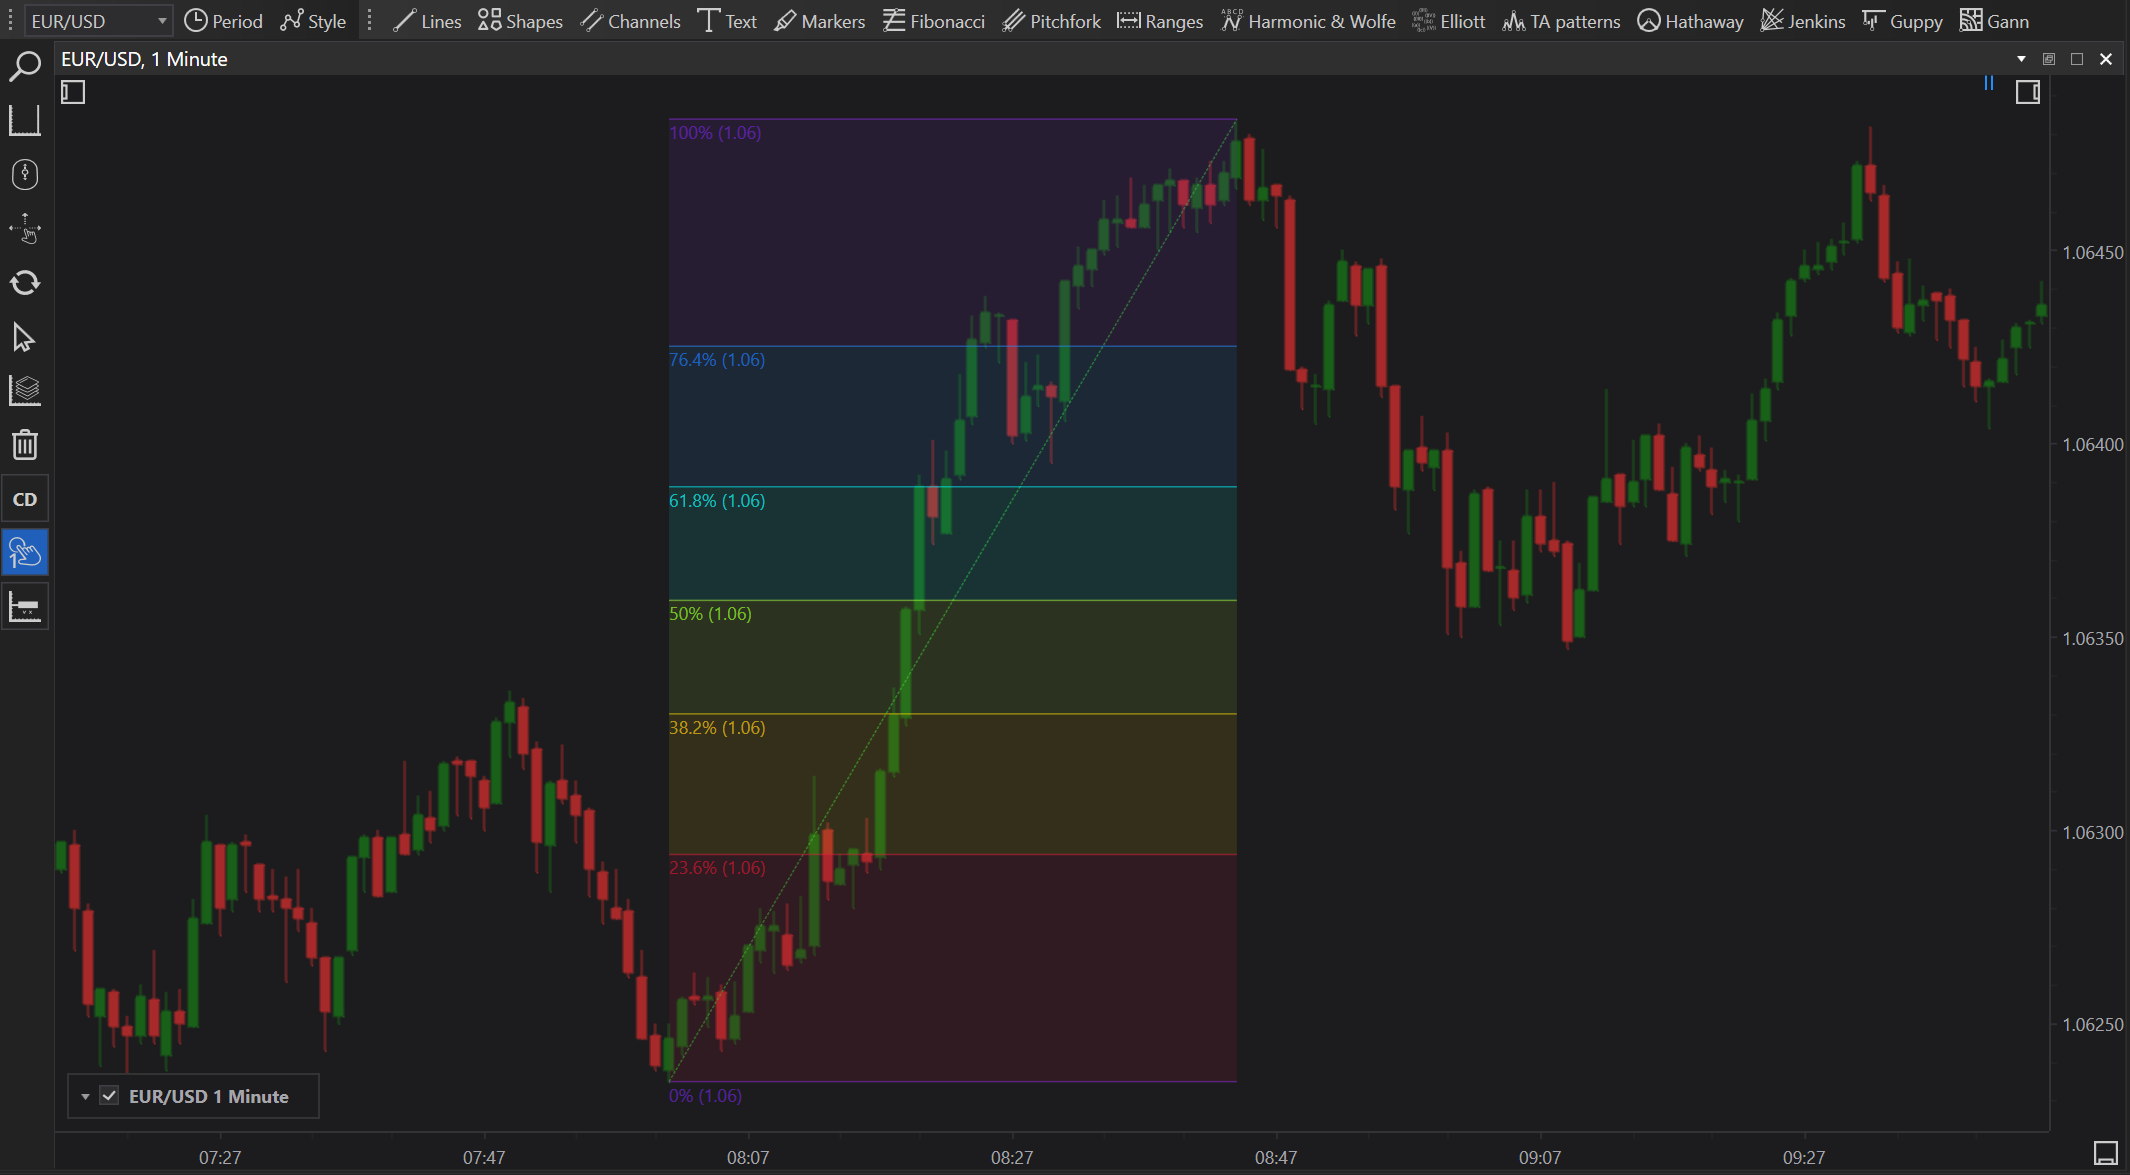
Task: Click the Period button
Action: pyautogui.click(x=223, y=21)
